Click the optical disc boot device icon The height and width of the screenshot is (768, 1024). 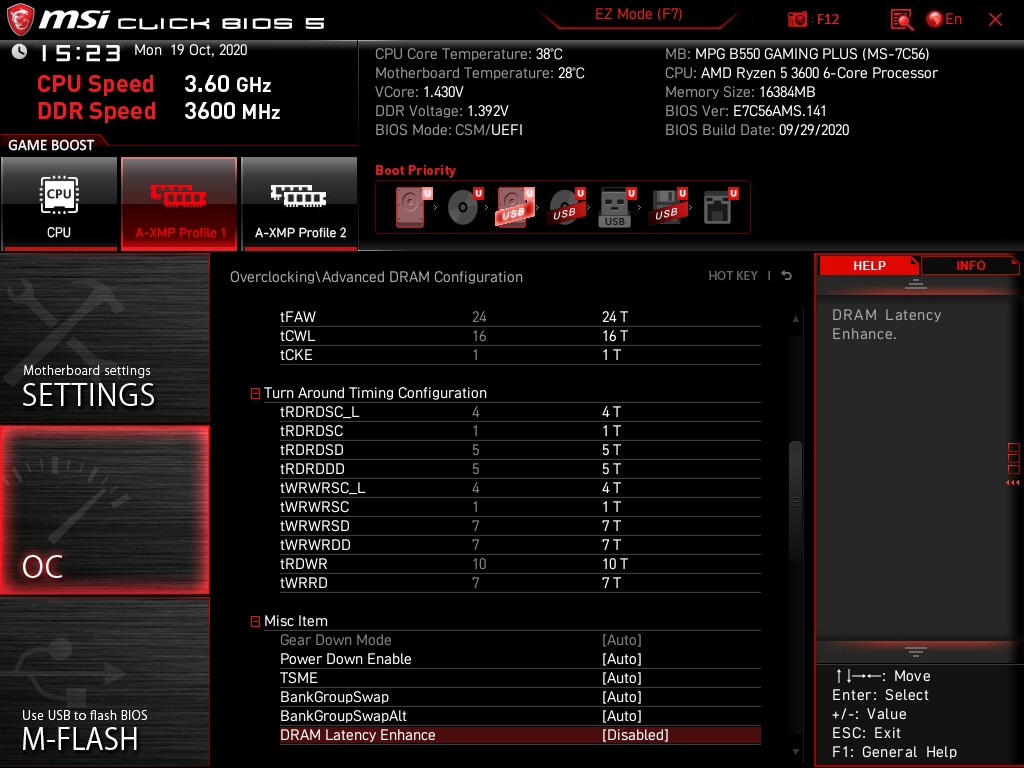tap(460, 205)
